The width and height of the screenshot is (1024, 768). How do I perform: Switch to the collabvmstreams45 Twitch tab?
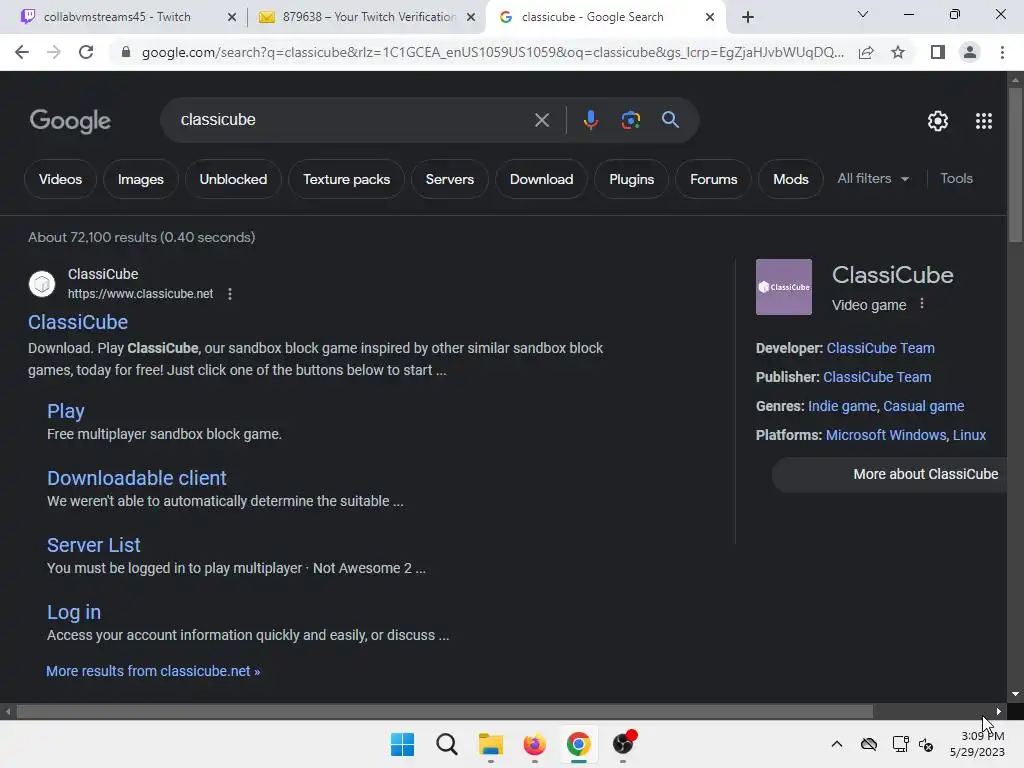(x=118, y=17)
